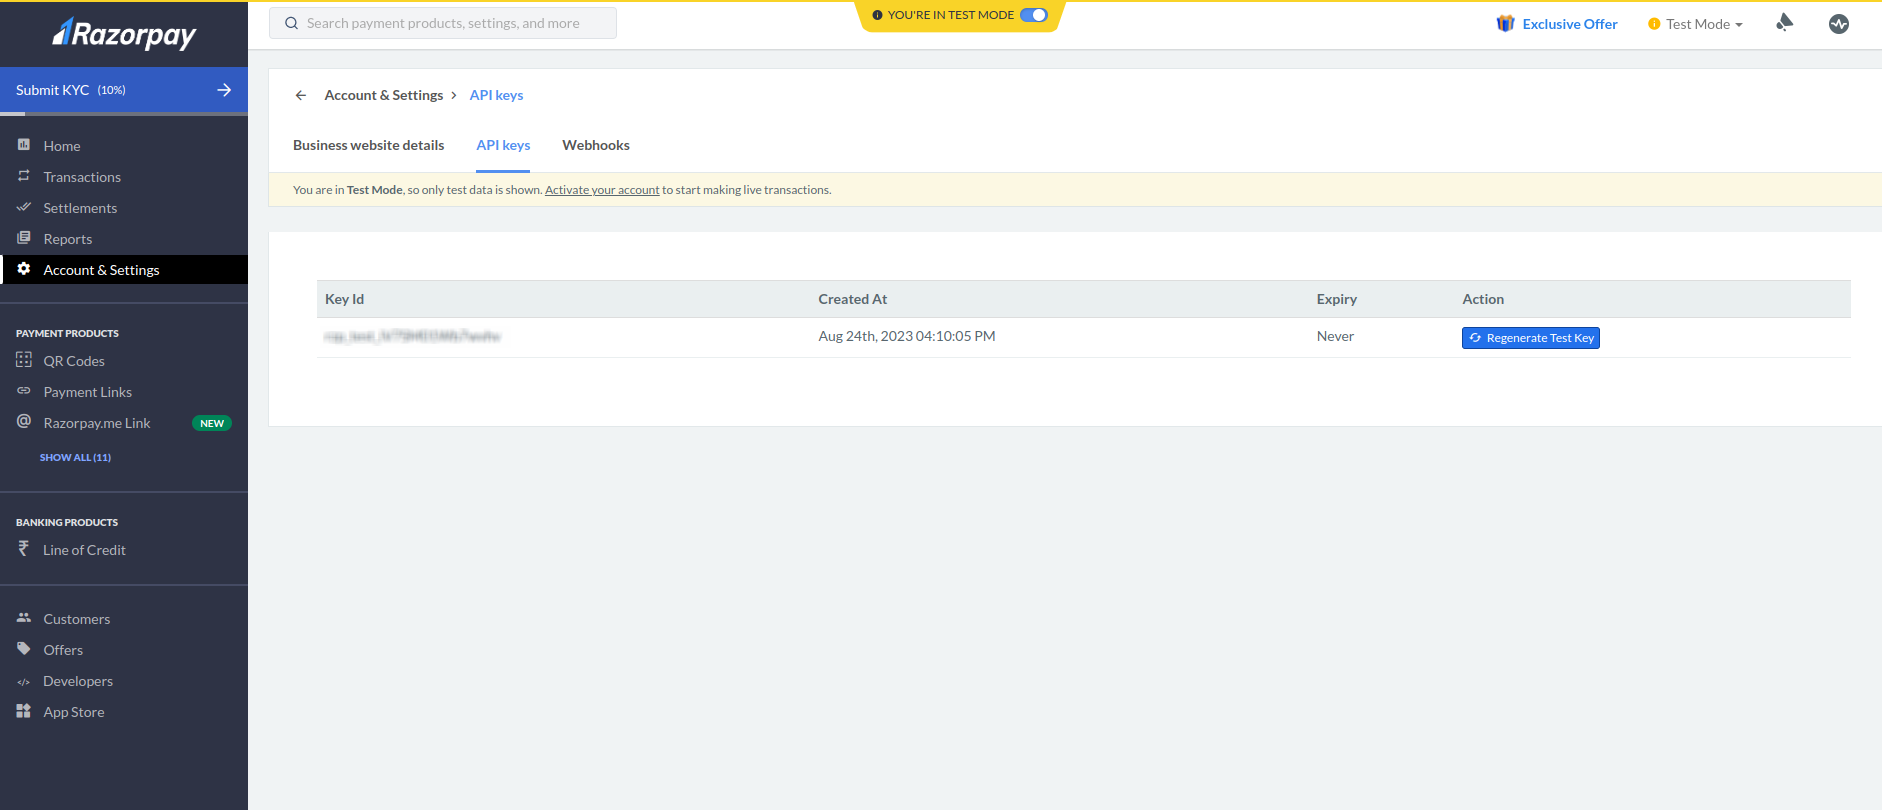
Task: Expand the Submit KYC arrow
Action: 224,90
